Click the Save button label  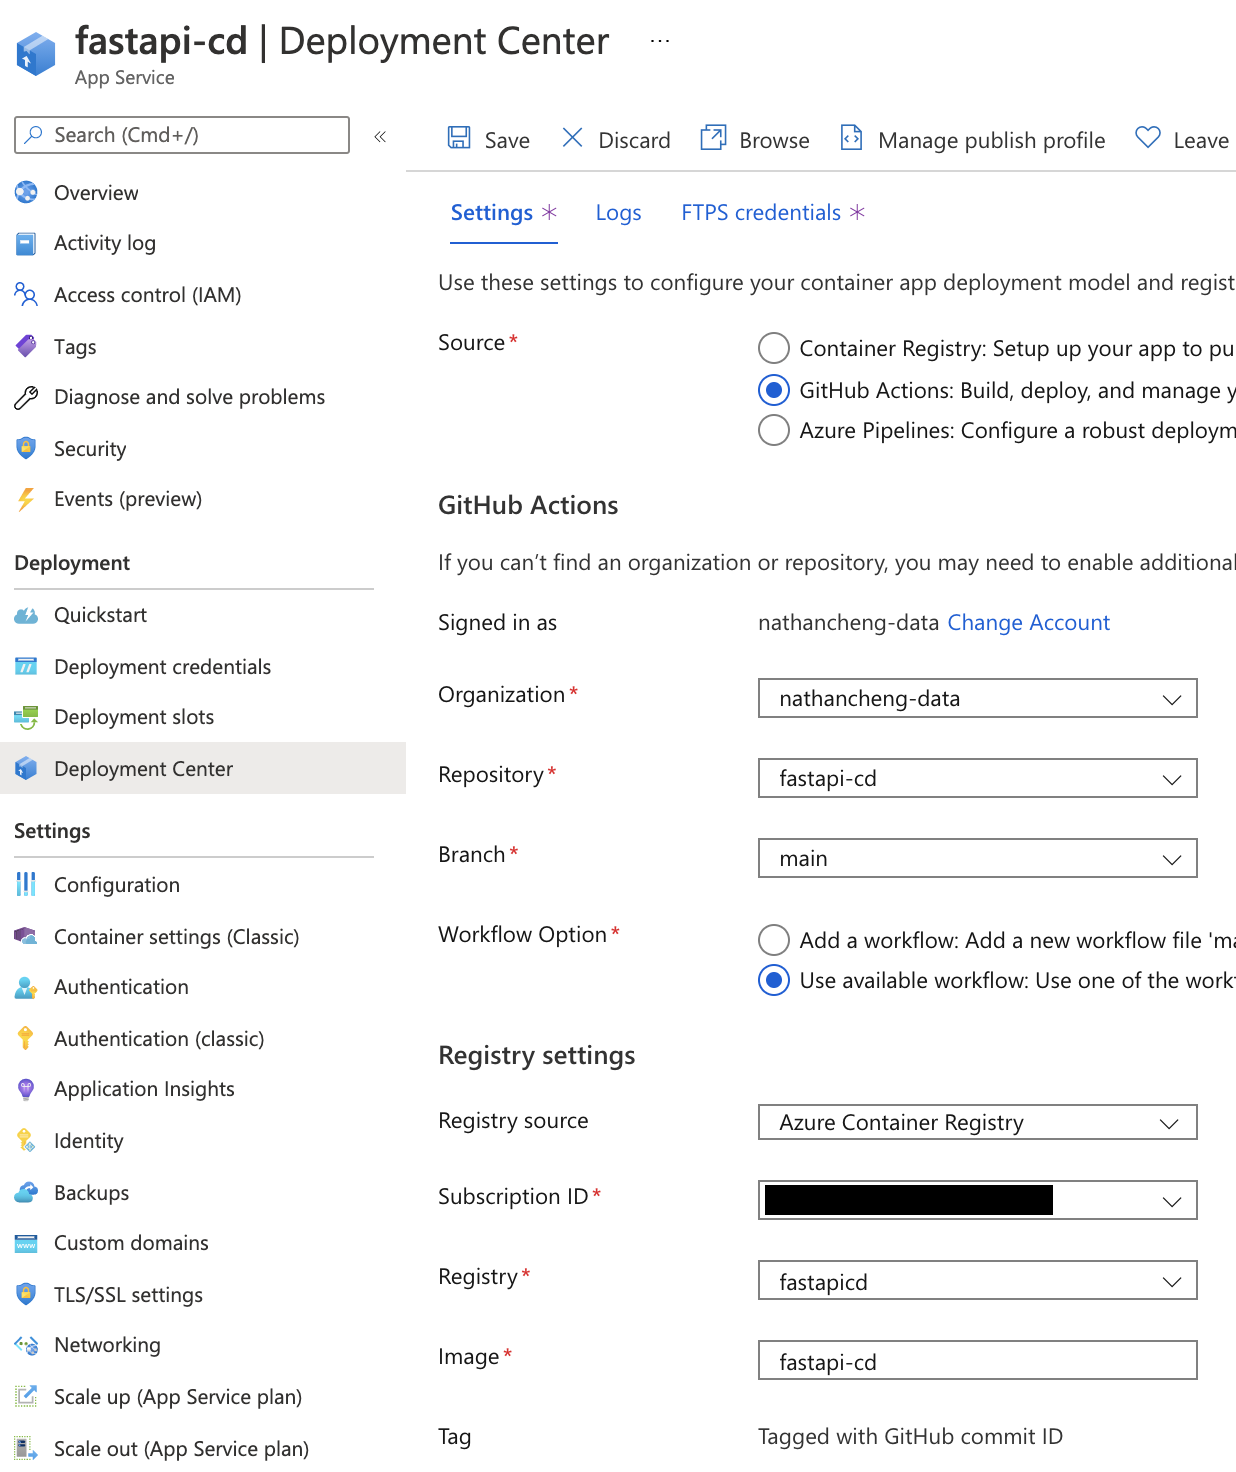click(x=507, y=140)
